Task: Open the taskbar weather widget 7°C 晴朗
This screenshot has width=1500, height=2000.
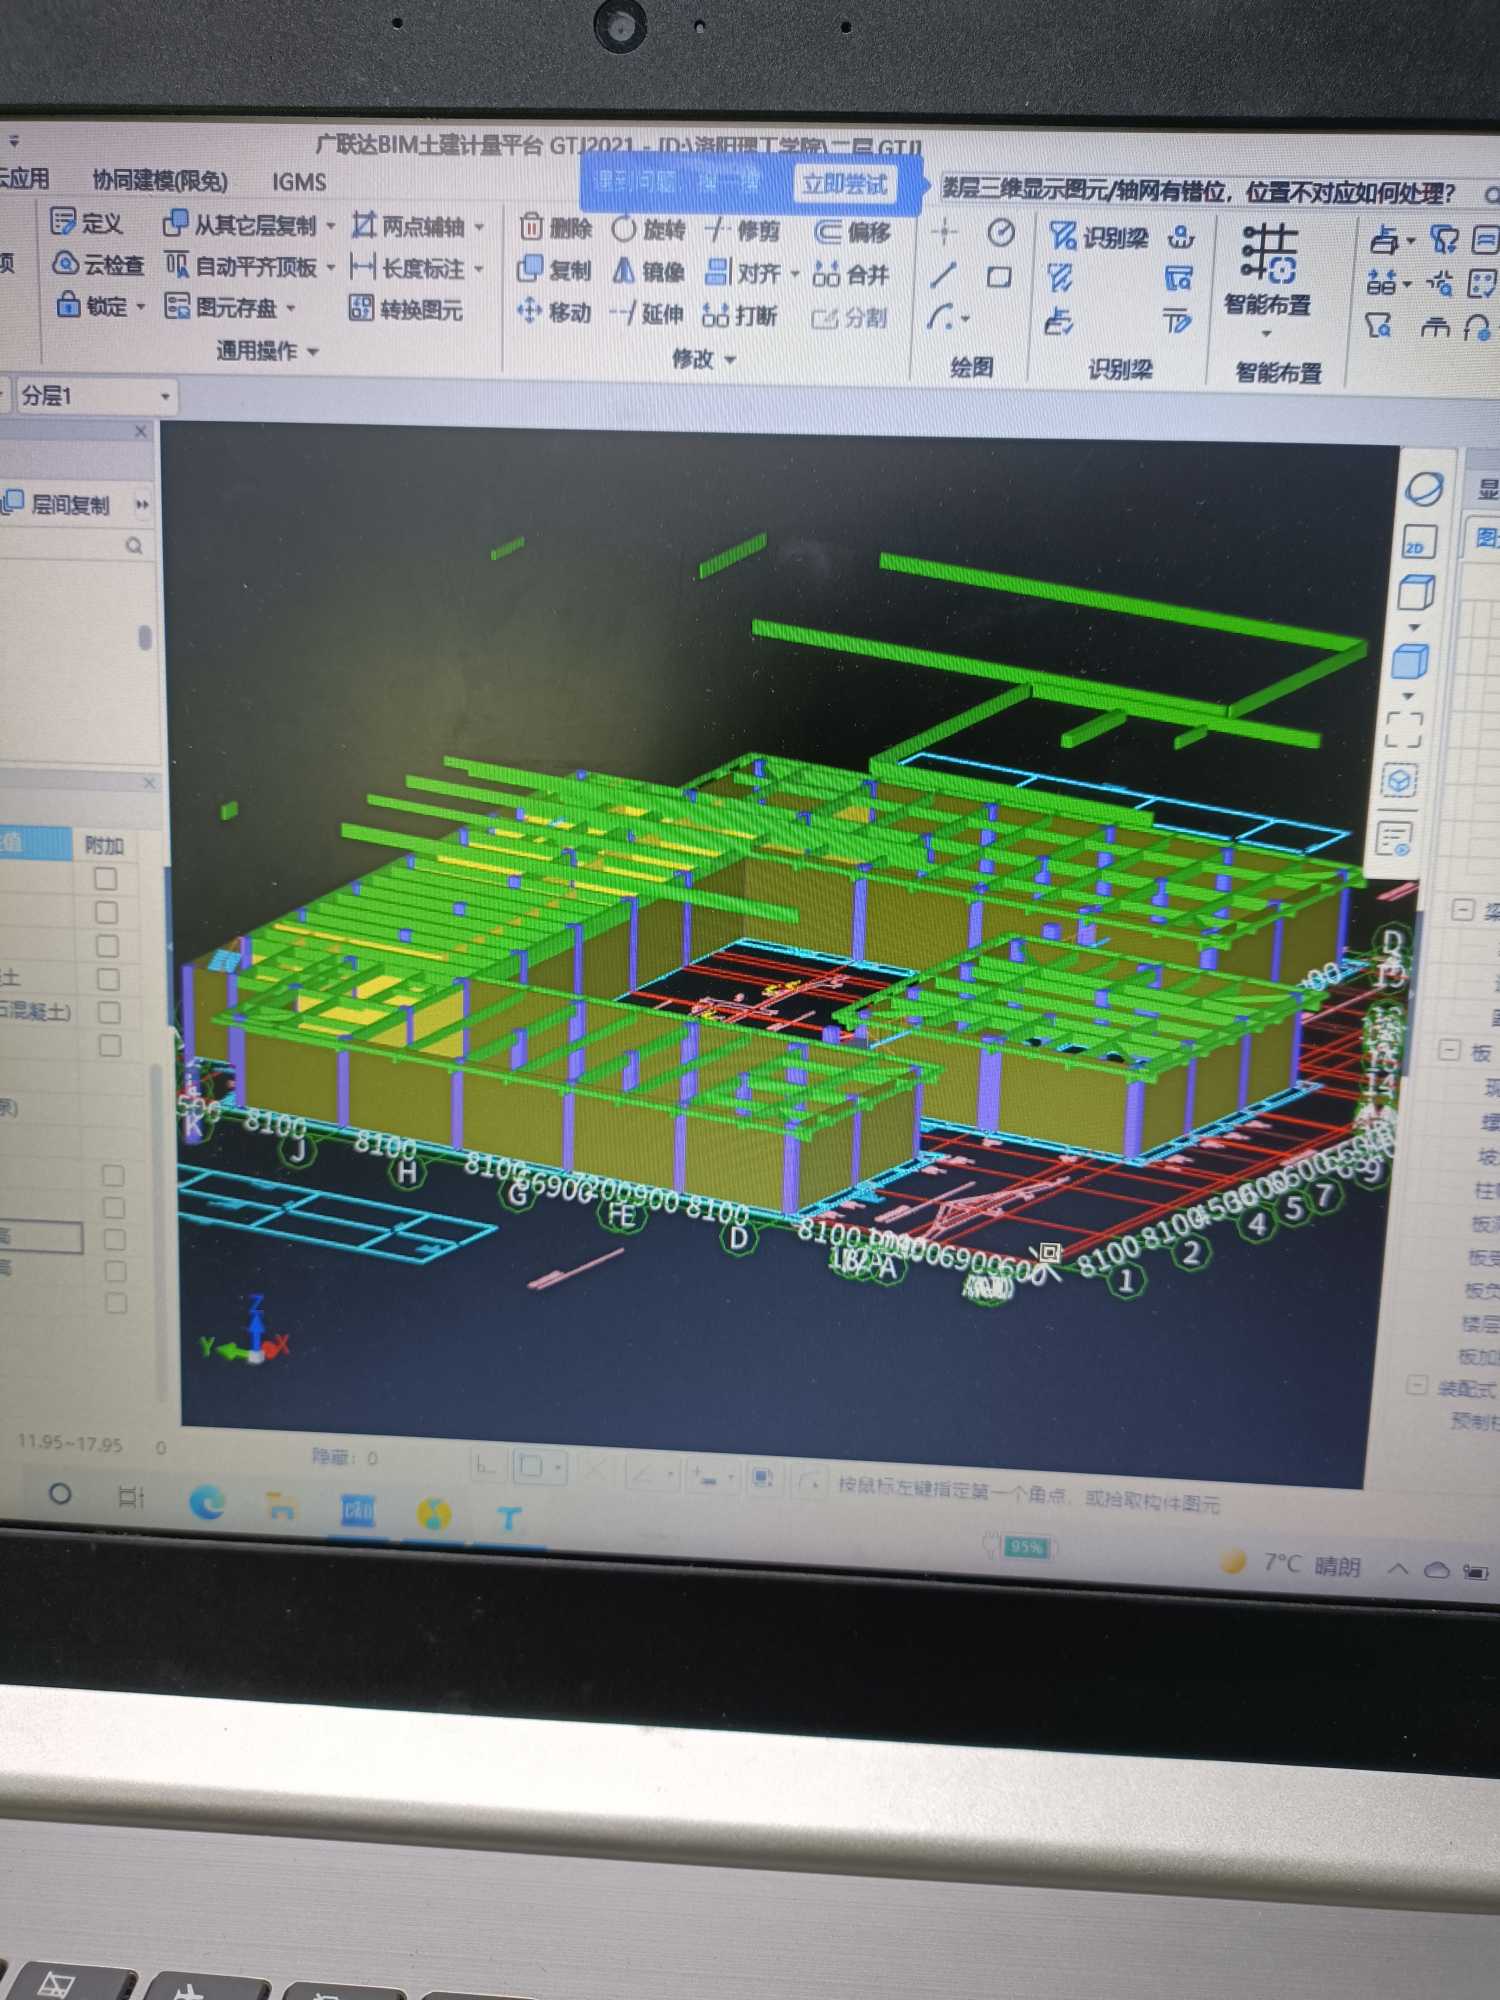Action: [x=1291, y=1563]
